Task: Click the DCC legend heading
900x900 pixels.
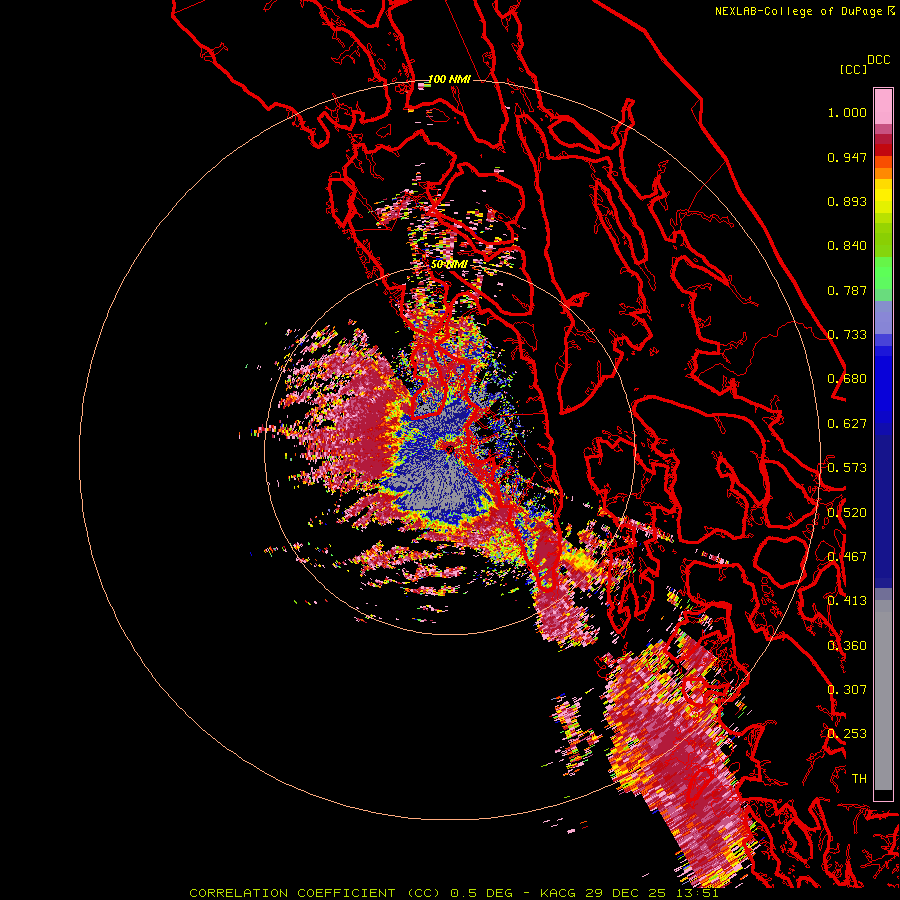Action: click(x=879, y=60)
